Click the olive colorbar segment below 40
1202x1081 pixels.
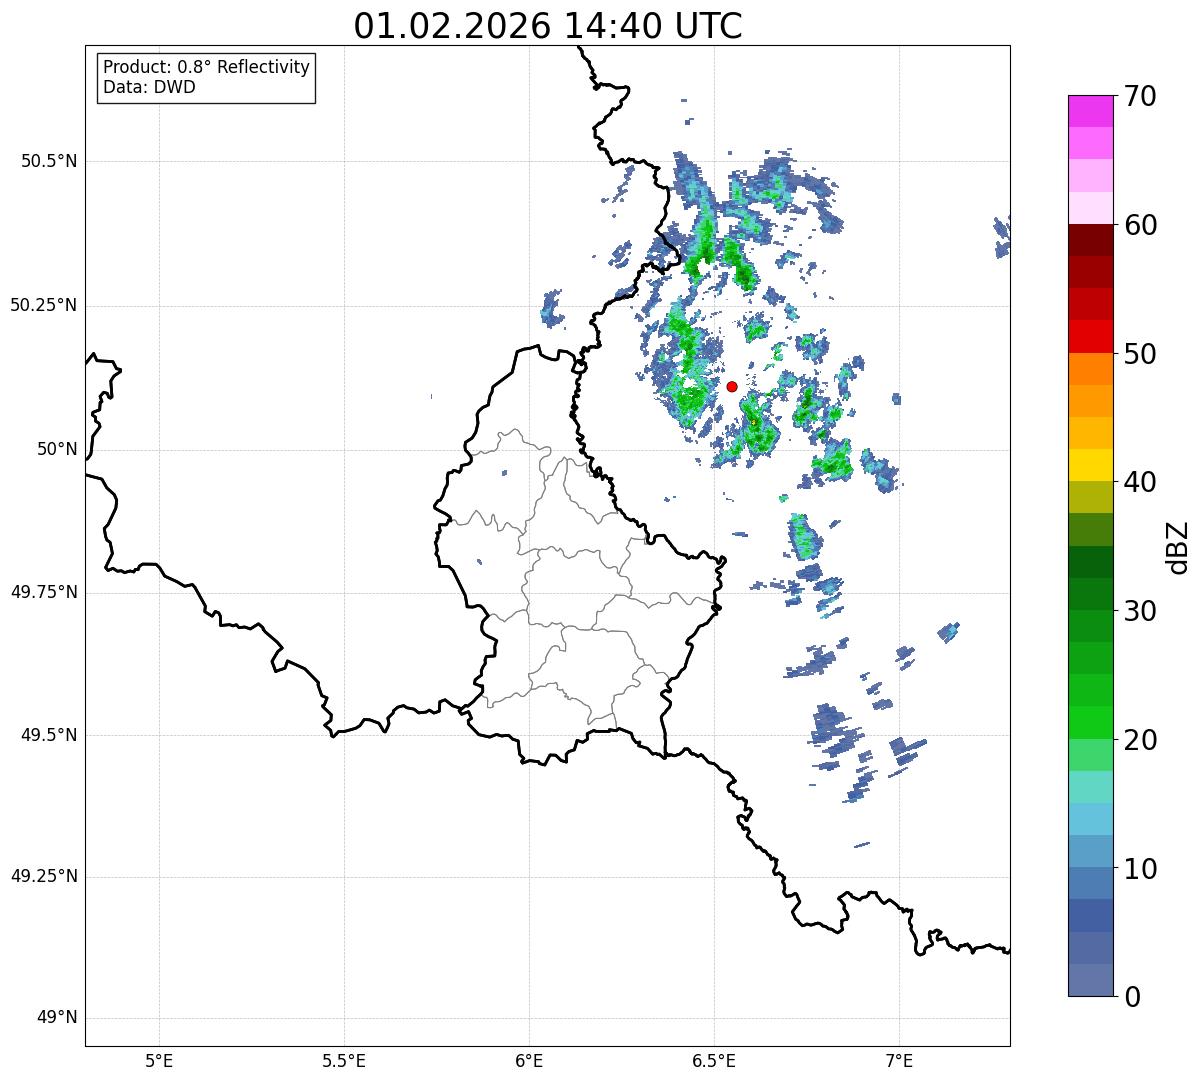tap(1091, 497)
